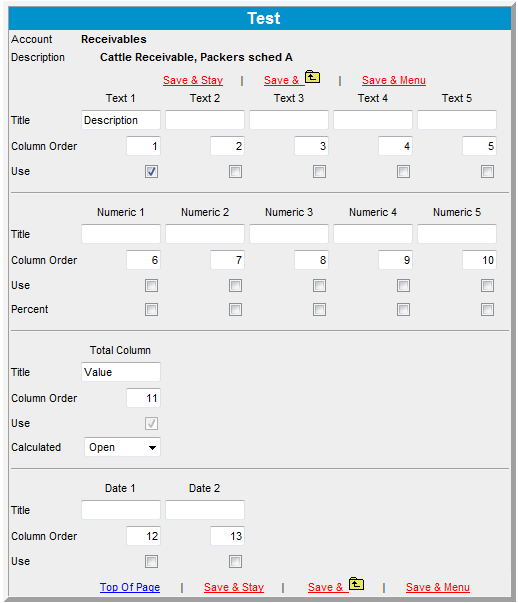Click the Numeric 4 Title input field
518x603 pixels.
pyautogui.click(x=373, y=234)
